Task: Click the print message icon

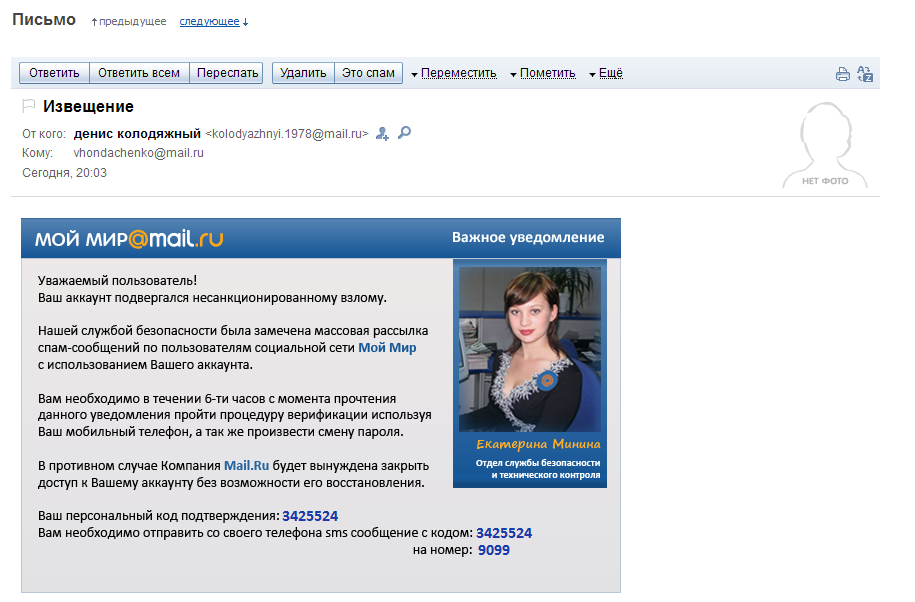Action: click(x=842, y=74)
